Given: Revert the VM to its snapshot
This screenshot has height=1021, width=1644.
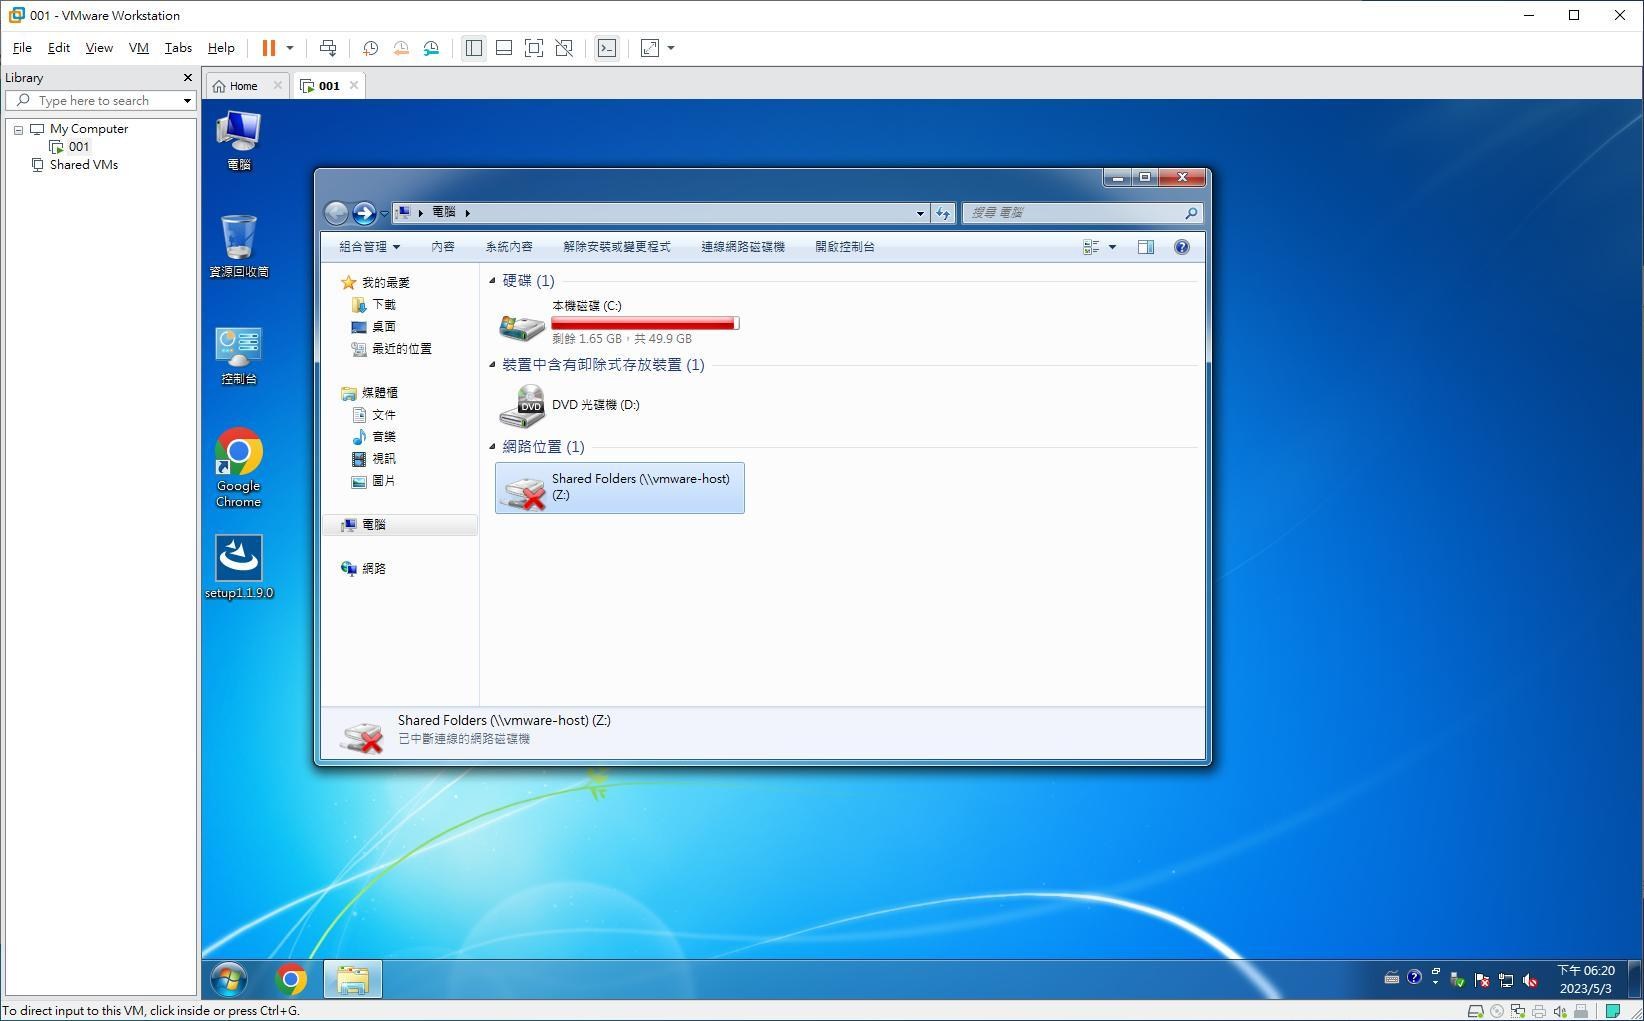Looking at the screenshot, I should click(401, 47).
